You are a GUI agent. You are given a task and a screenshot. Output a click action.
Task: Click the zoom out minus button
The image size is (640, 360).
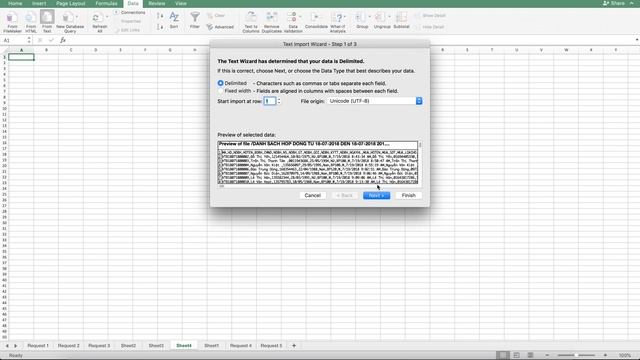point(547,355)
